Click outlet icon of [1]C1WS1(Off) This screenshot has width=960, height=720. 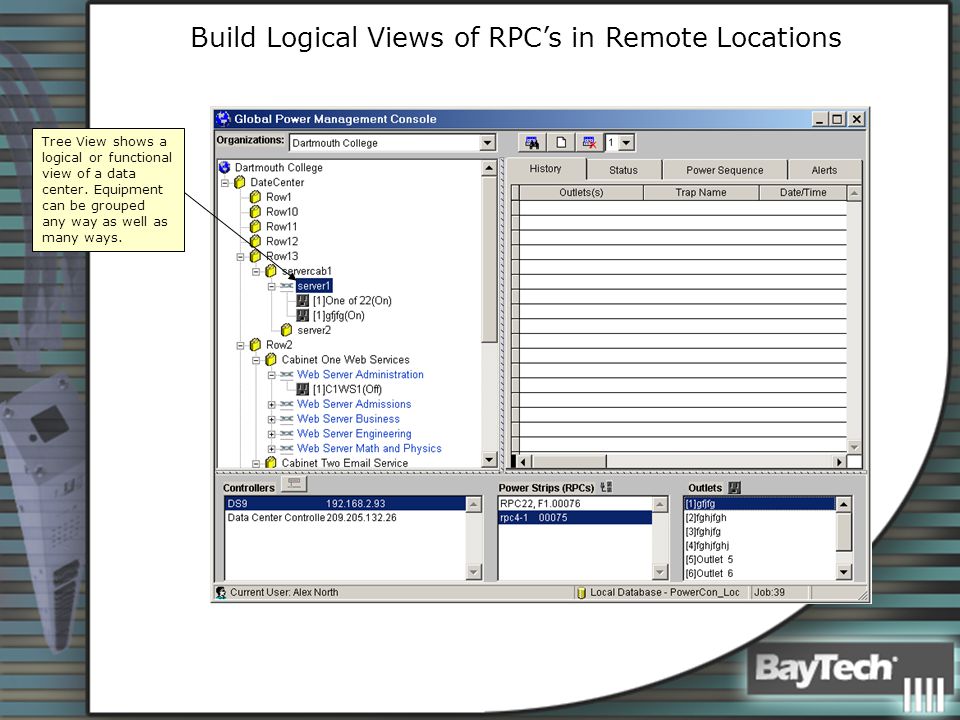(302, 389)
